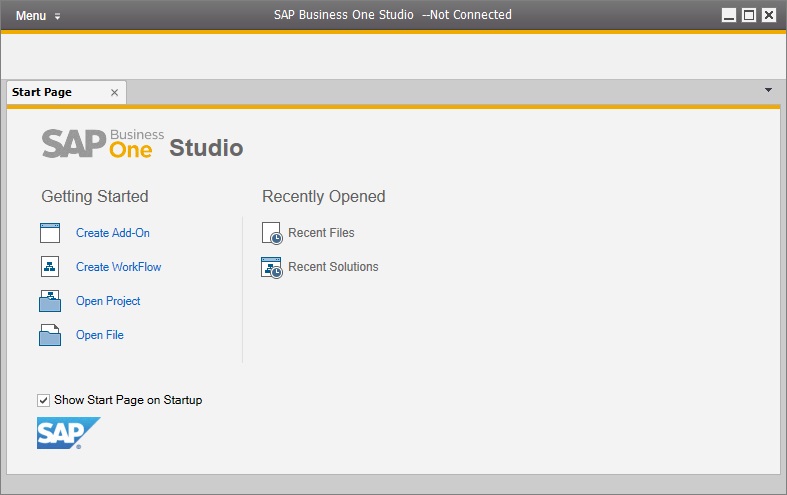The image size is (787, 495).
Task: Choose the Open File link text
Action: (x=100, y=335)
